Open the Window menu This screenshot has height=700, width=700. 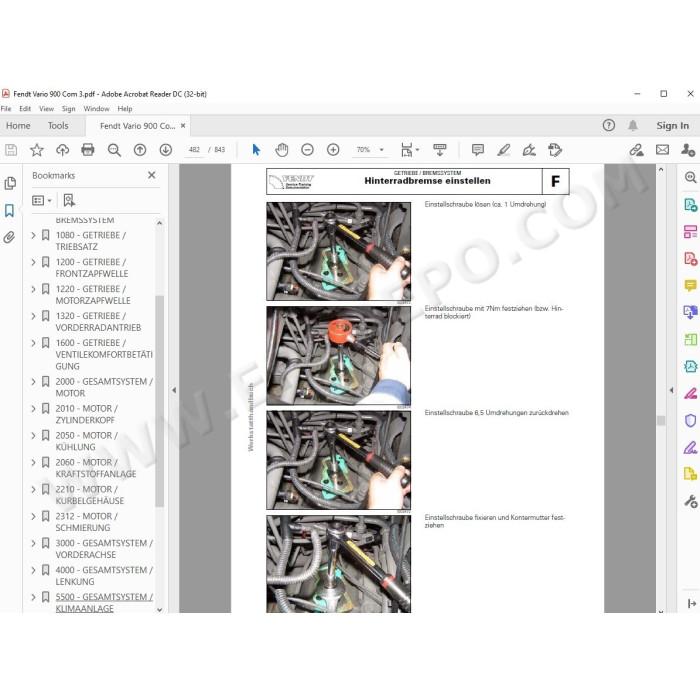pos(96,108)
